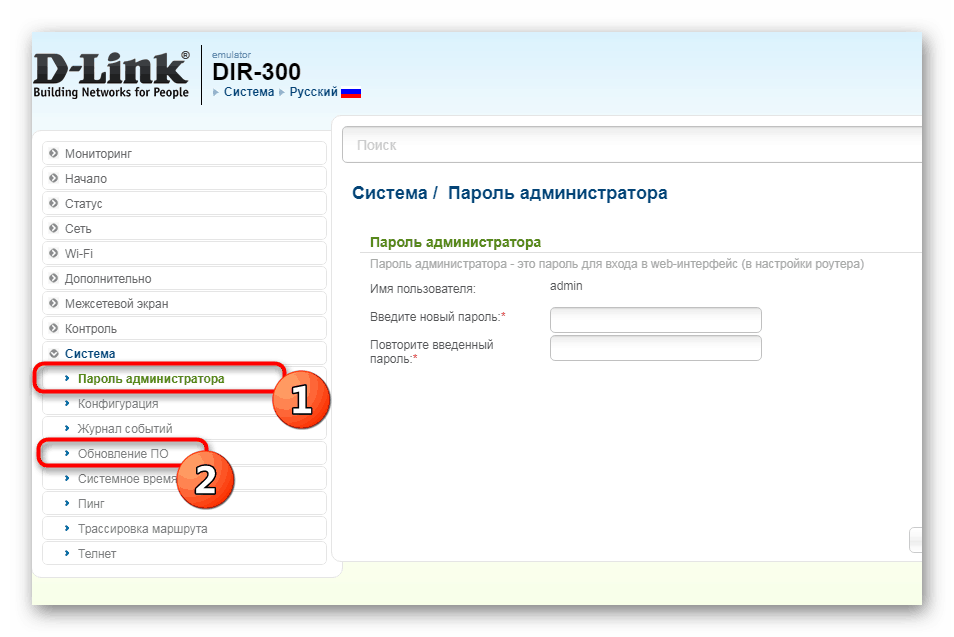The width and height of the screenshot is (954, 637).
Task: Click the Повторите введенный пароль field
Action: tap(655, 348)
